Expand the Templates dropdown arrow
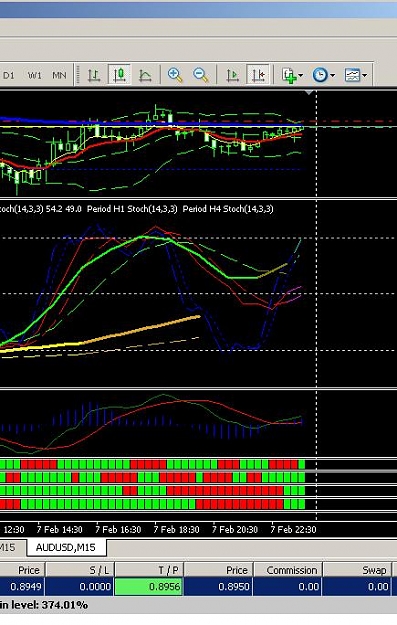Image resolution: width=397 pixels, height=625 pixels. [x=365, y=75]
